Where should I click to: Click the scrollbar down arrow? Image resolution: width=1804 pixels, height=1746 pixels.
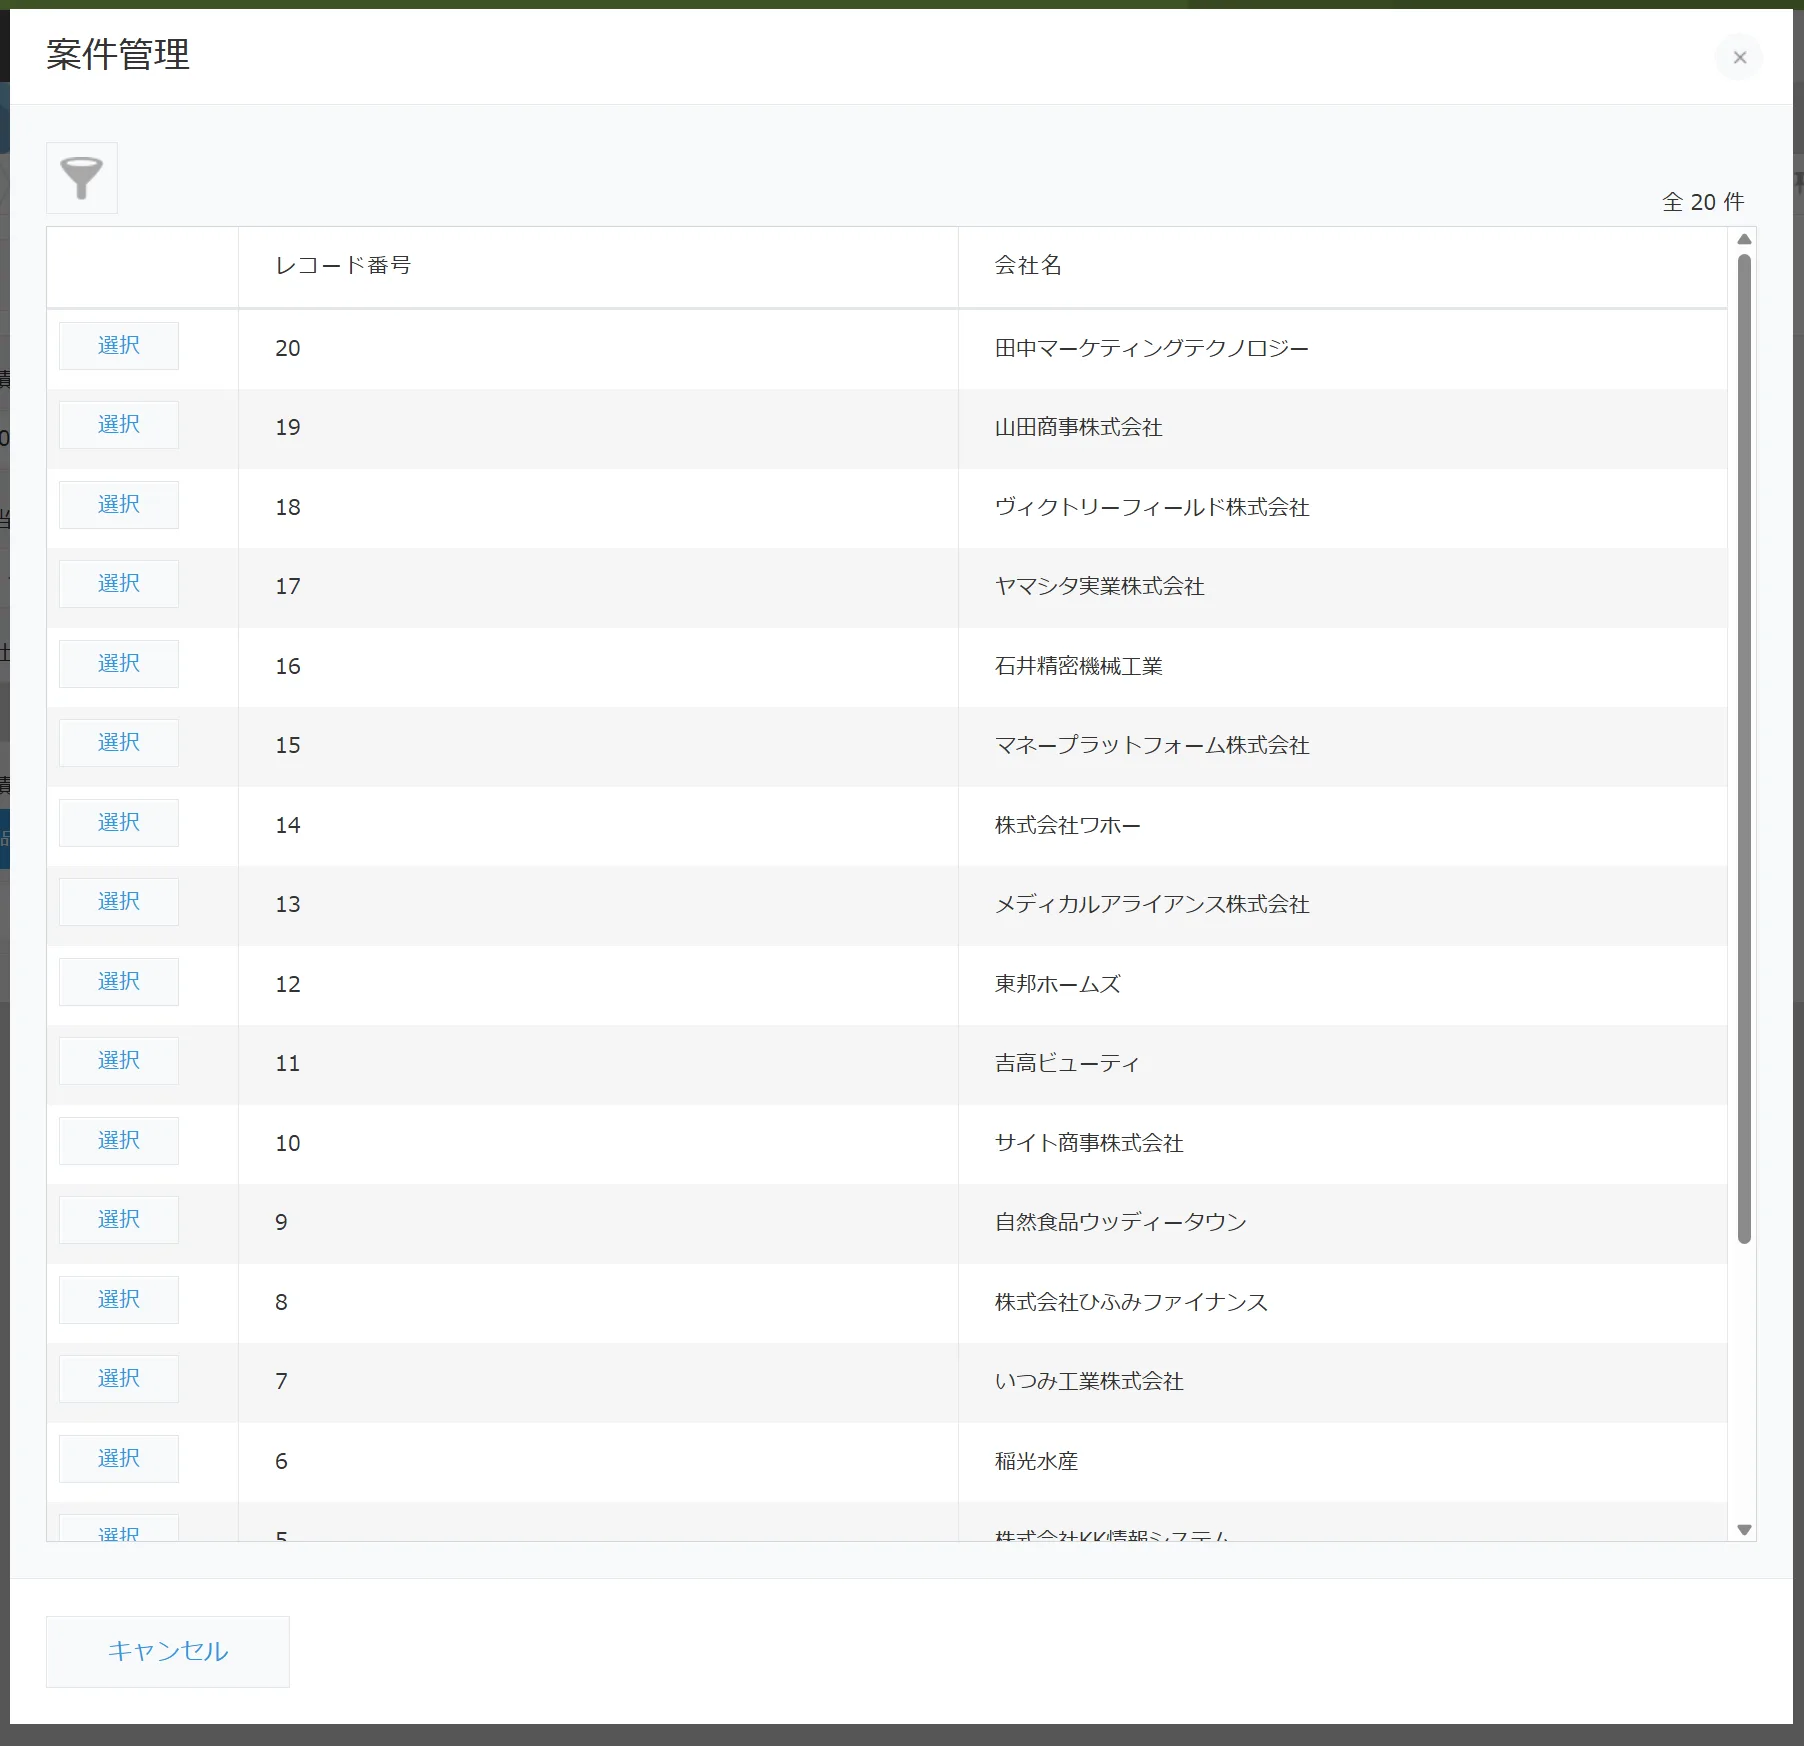coord(1745,1530)
